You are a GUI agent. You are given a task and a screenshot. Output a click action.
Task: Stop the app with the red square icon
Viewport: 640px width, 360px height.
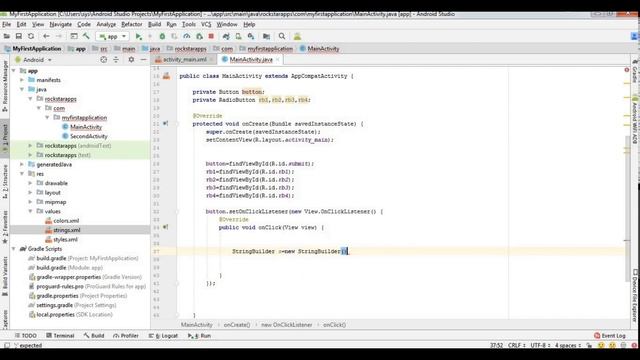(x=211, y=37)
